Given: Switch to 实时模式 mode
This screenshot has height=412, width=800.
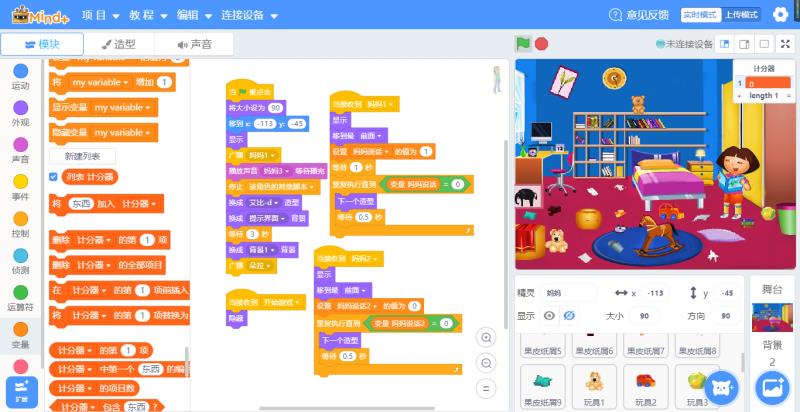Looking at the screenshot, I should [x=701, y=15].
